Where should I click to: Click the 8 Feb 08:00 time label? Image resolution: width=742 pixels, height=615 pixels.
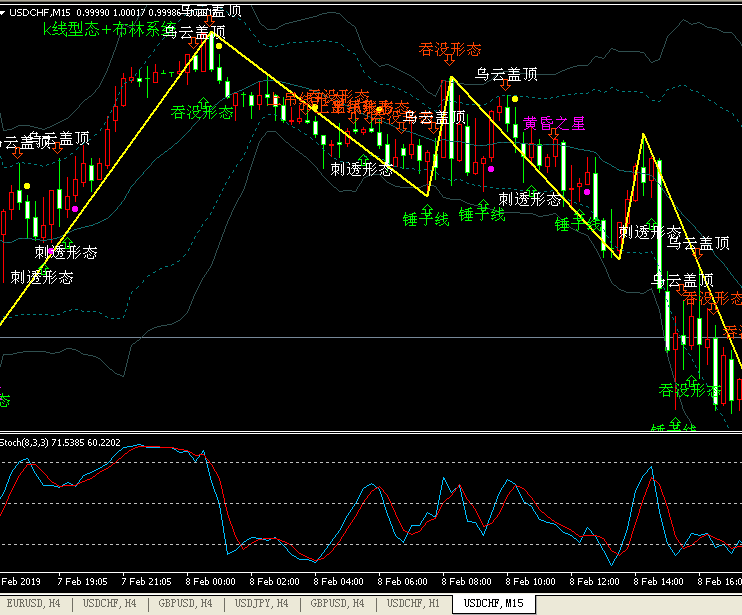(466, 581)
